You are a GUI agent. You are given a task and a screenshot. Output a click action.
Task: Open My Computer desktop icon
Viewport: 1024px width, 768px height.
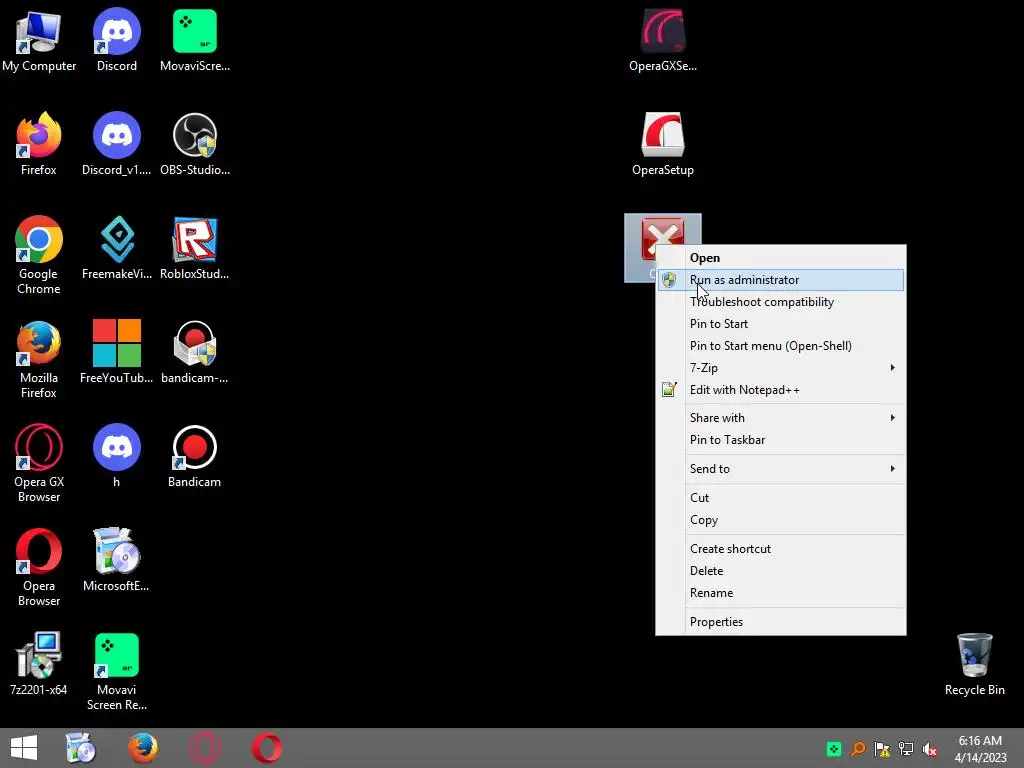(x=39, y=40)
